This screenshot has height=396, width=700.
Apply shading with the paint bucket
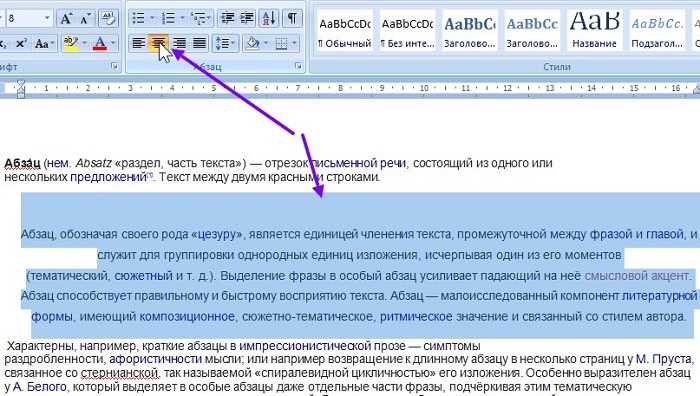pyautogui.click(x=253, y=43)
